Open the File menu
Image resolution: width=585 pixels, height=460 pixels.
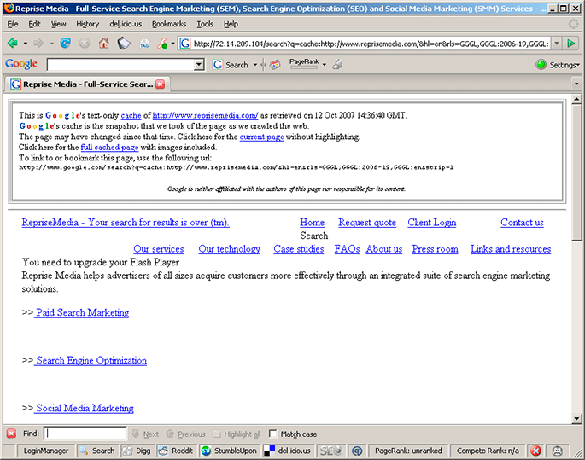(x=13, y=24)
